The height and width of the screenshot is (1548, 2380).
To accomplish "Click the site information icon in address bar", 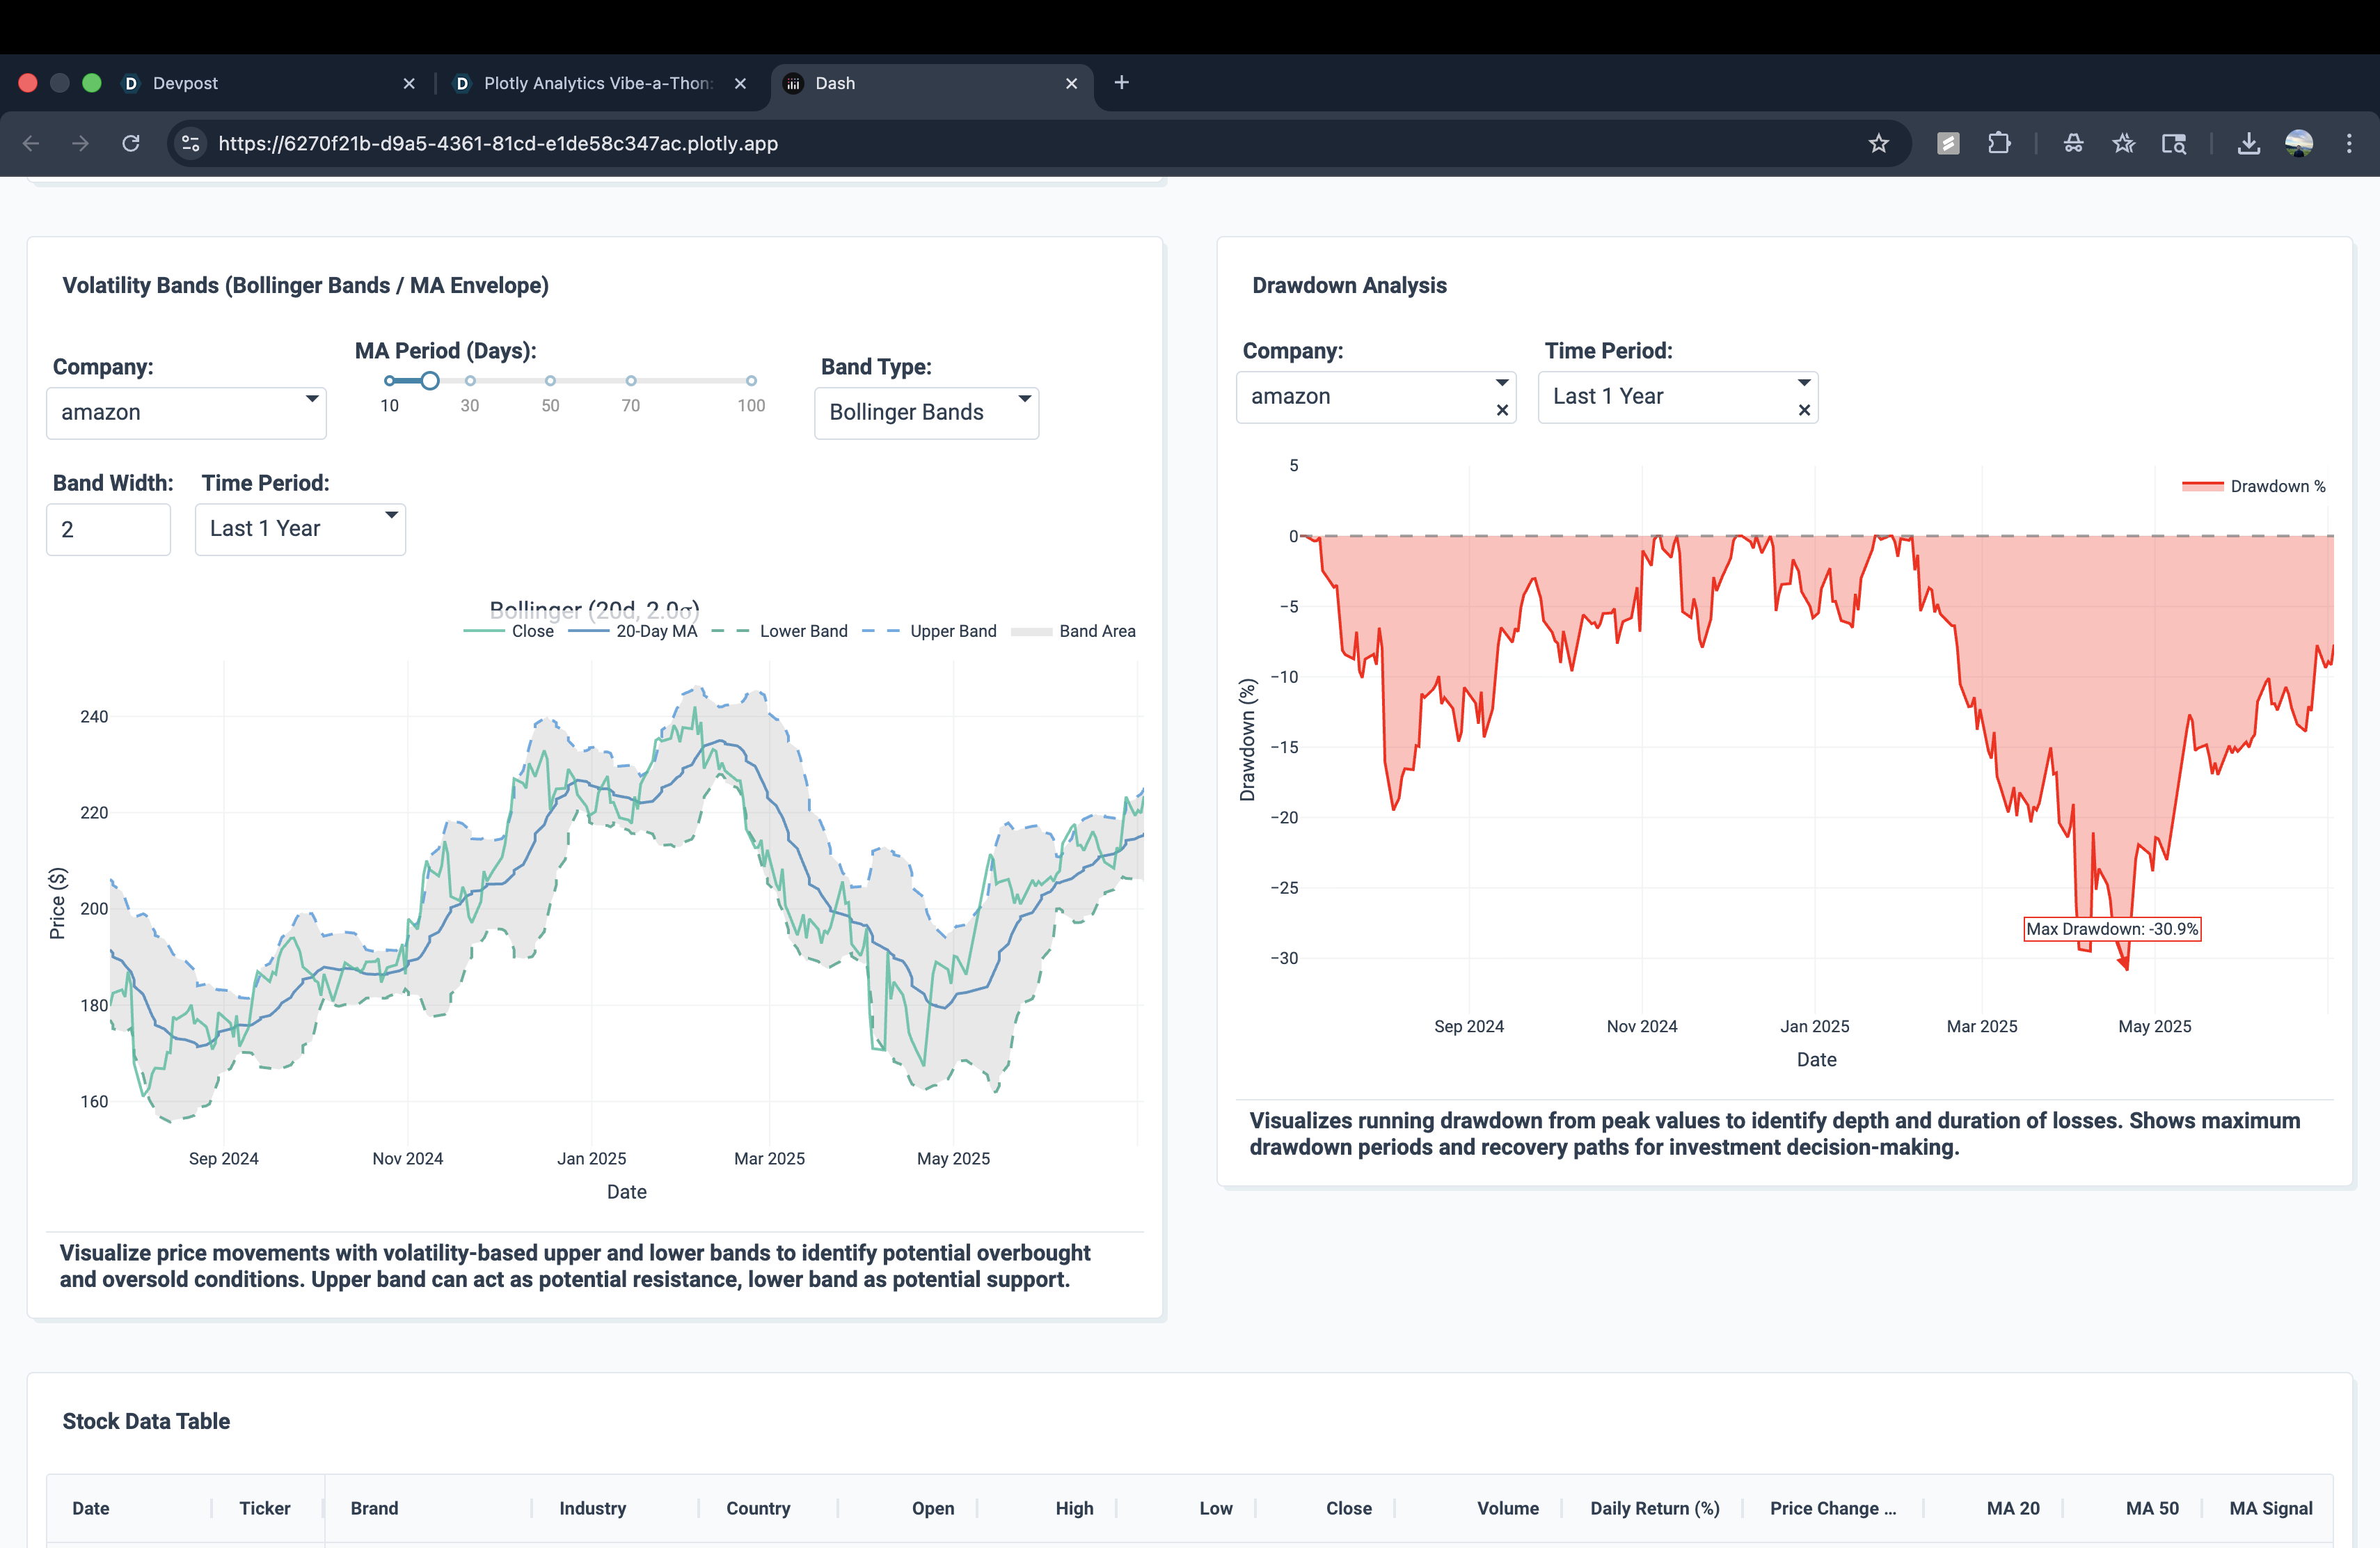I will click(191, 143).
